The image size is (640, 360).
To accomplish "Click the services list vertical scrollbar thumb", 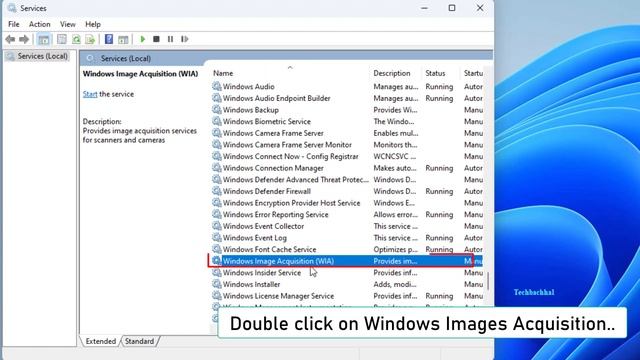I will point(488,280).
